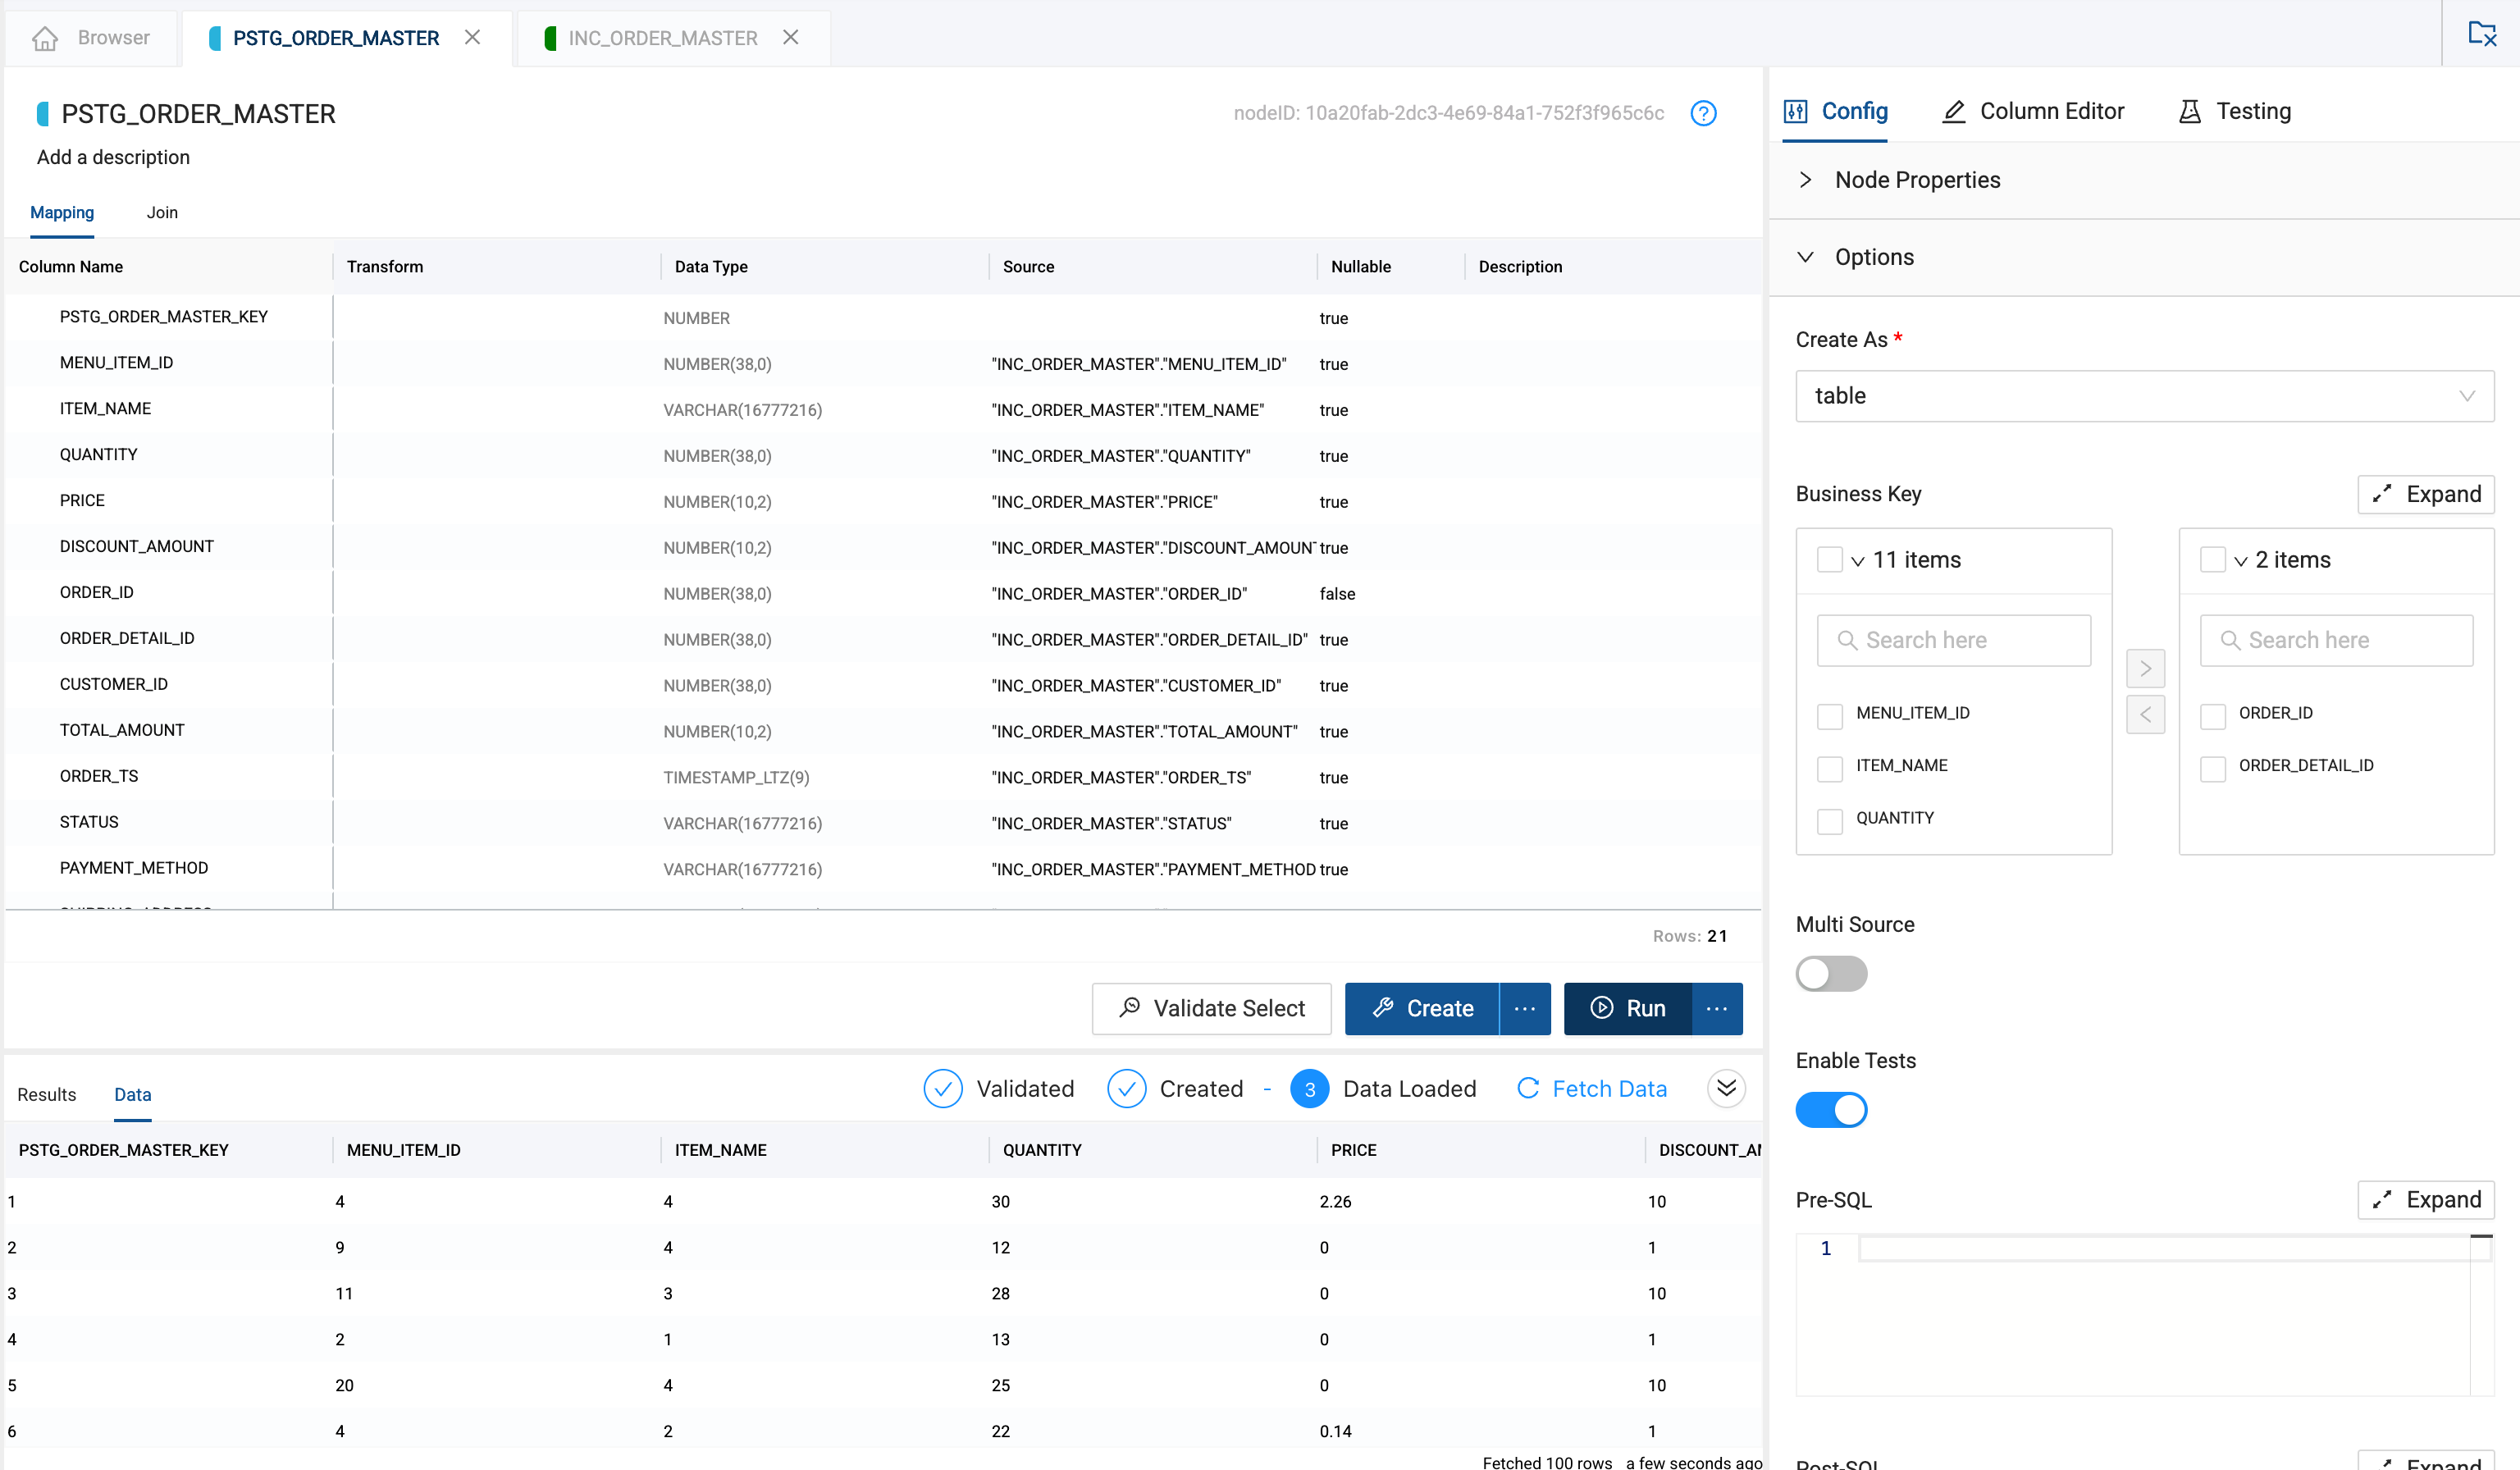Open the Create button's more options ellipsis
The width and height of the screenshot is (2520, 1470).
(1524, 1008)
